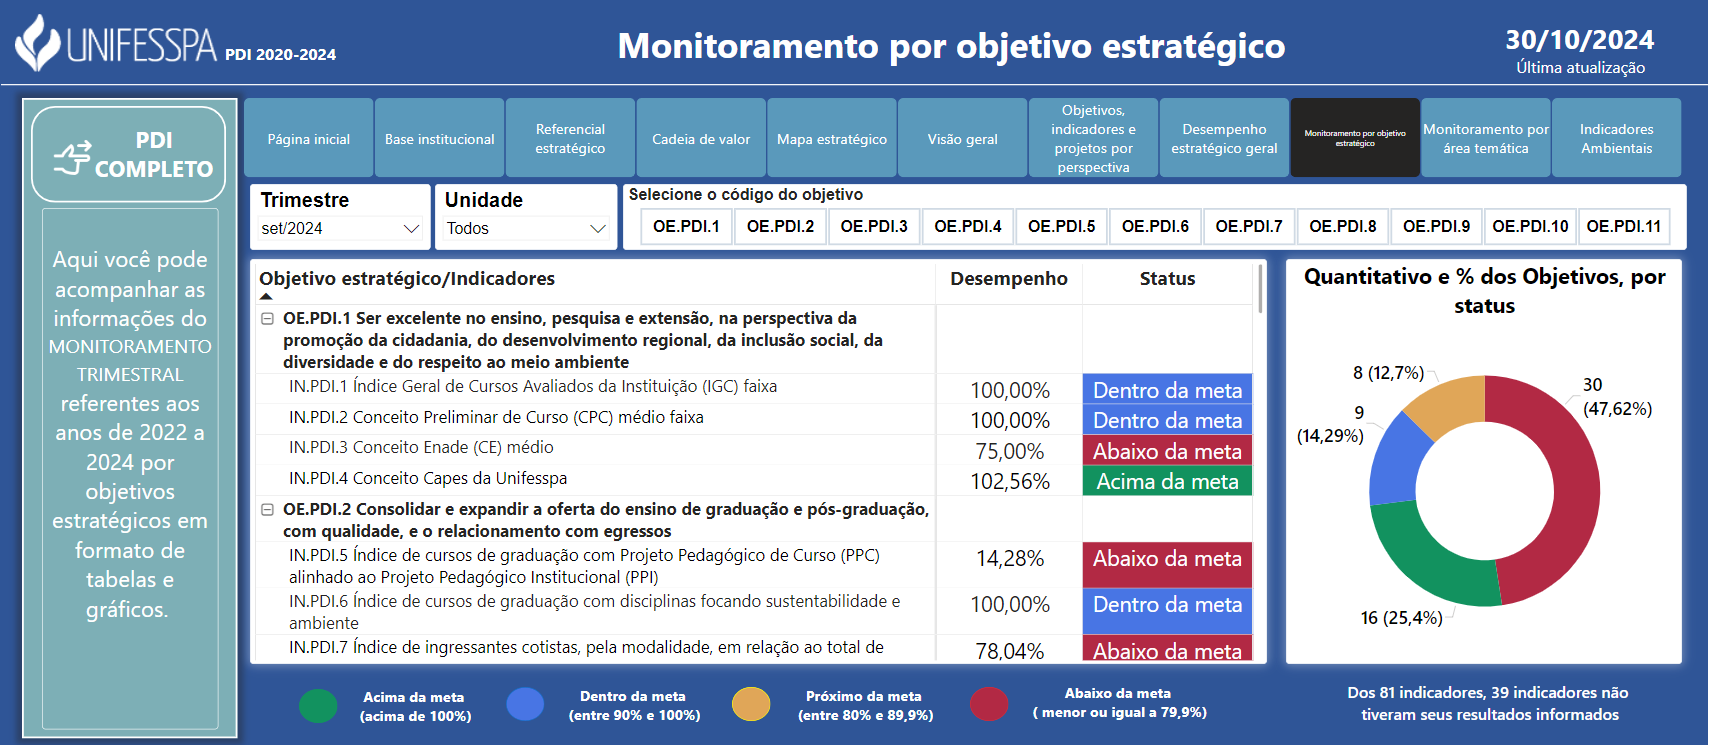Open Objetivos, indicadores e projetos por perspectiva

[1093, 138]
